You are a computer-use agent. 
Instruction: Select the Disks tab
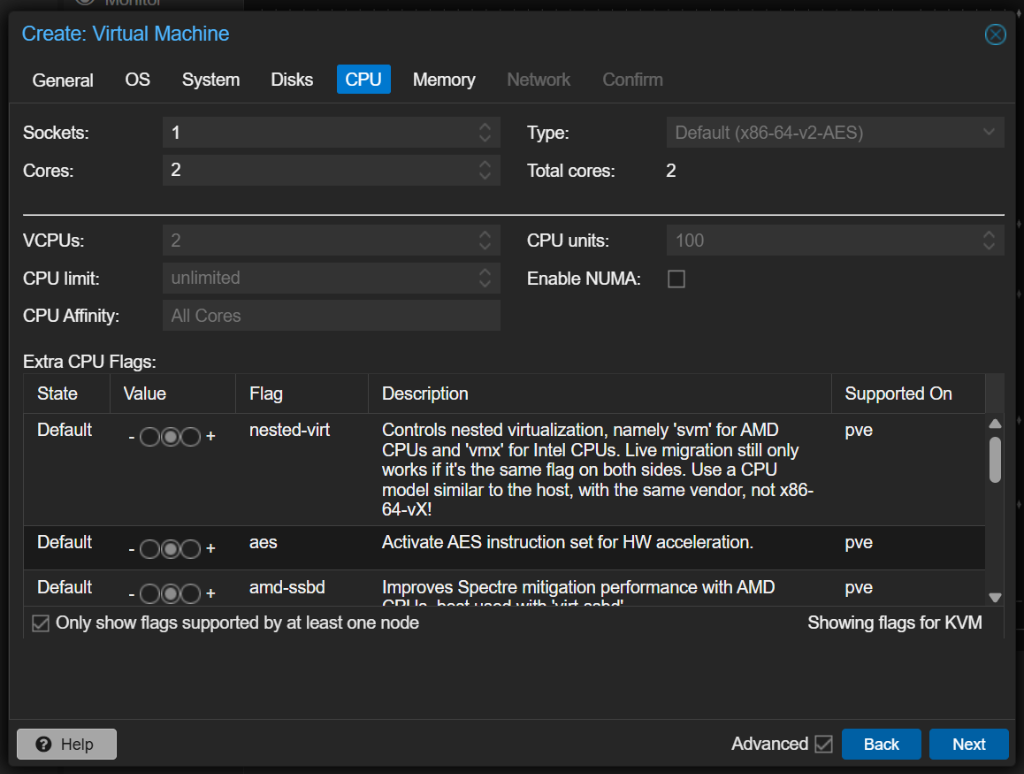tap(292, 80)
